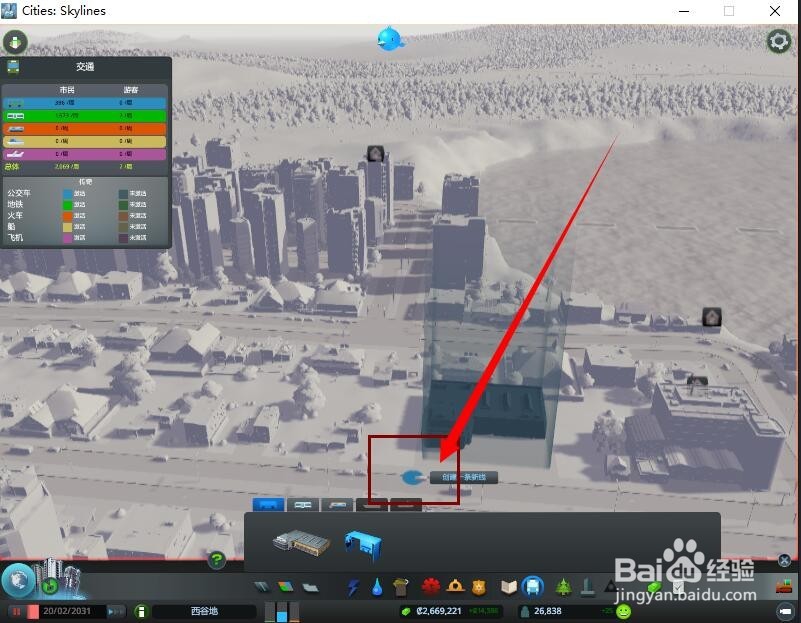This screenshot has width=801, height=623.
Task: Click the green active metro legend swatch
Action: [x=67, y=205]
